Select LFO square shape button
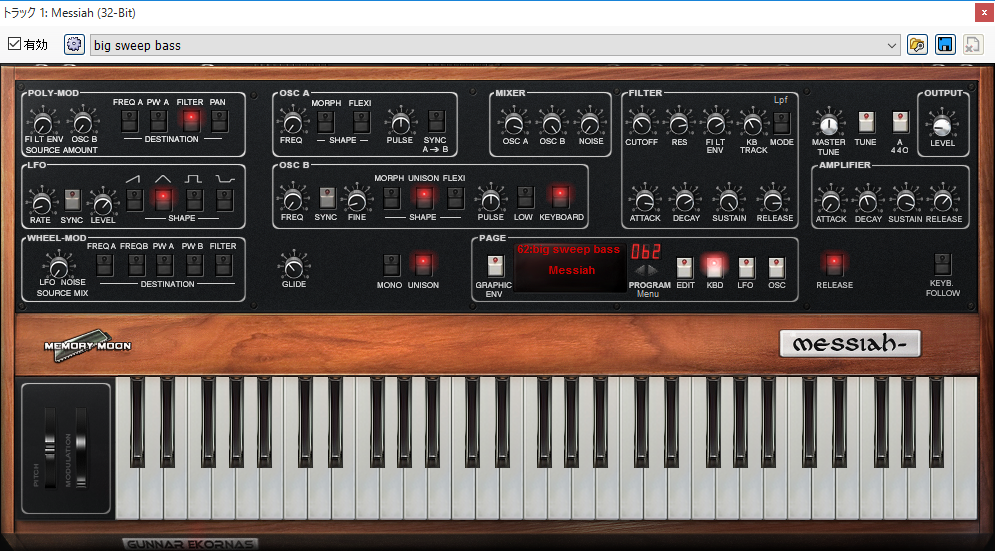The height and width of the screenshot is (551, 995). [x=194, y=199]
